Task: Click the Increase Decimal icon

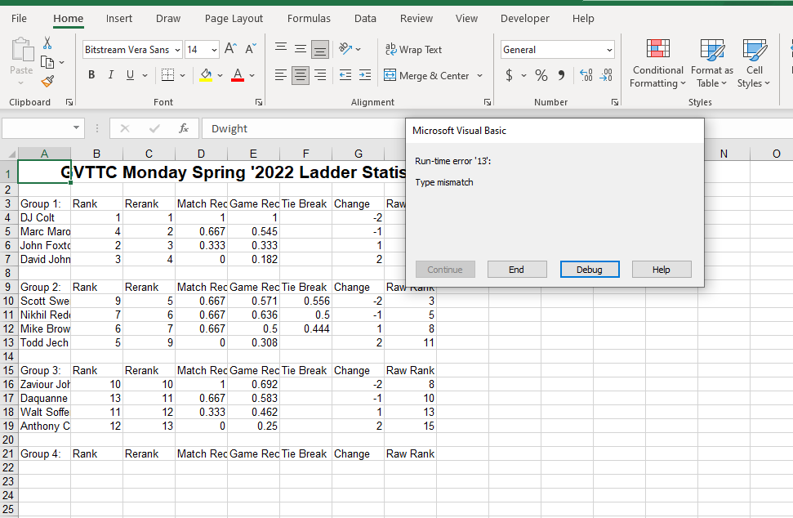Action: [x=585, y=75]
